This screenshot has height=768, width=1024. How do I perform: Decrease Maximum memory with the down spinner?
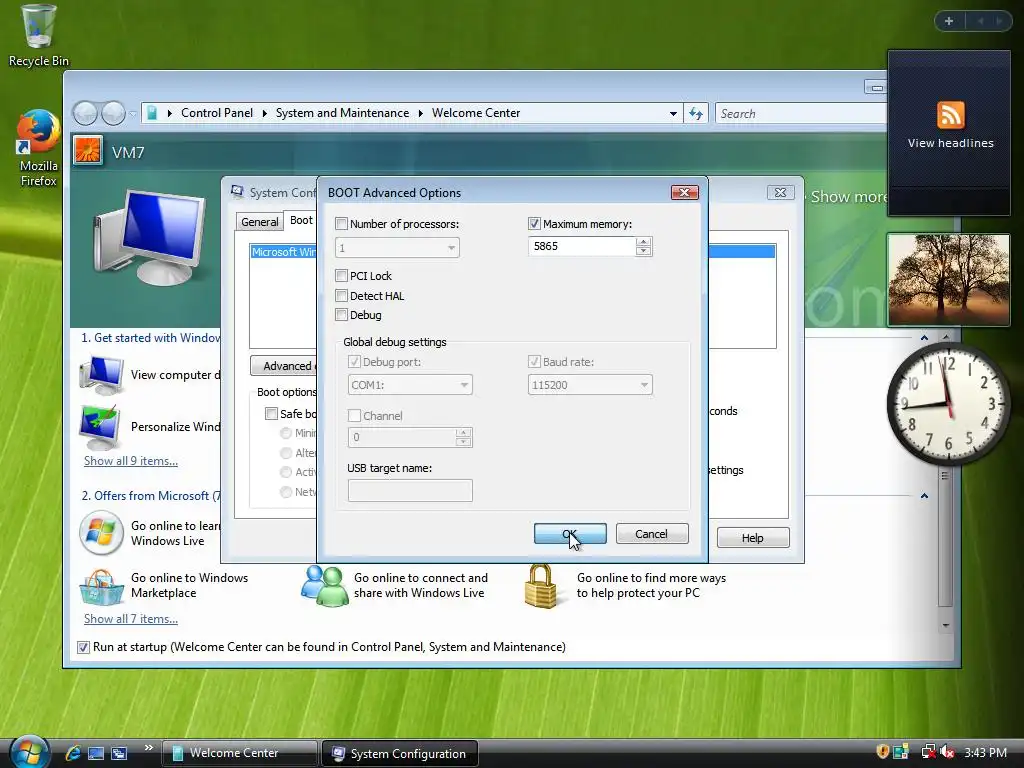pos(643,251)
